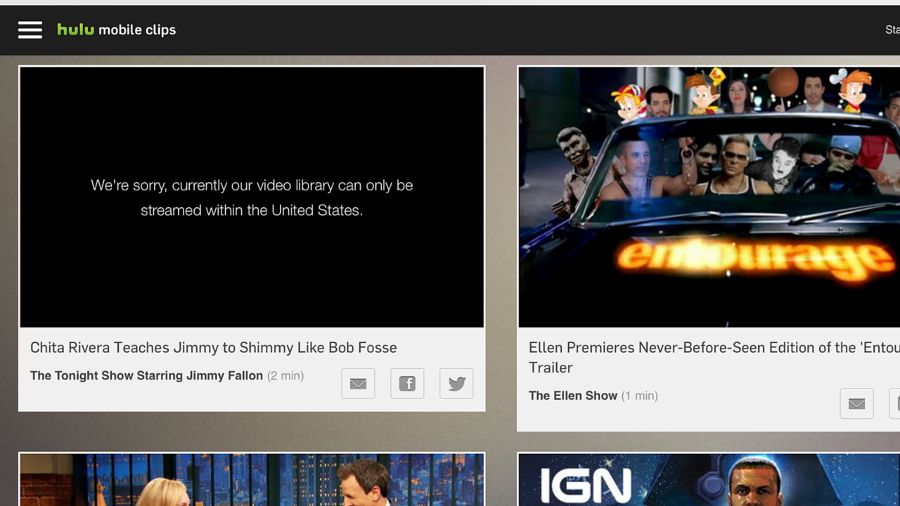
Task: Open 'Ellen Premieres Never-Before-Seen Edition' title
Action: click(x=714, y=357)
